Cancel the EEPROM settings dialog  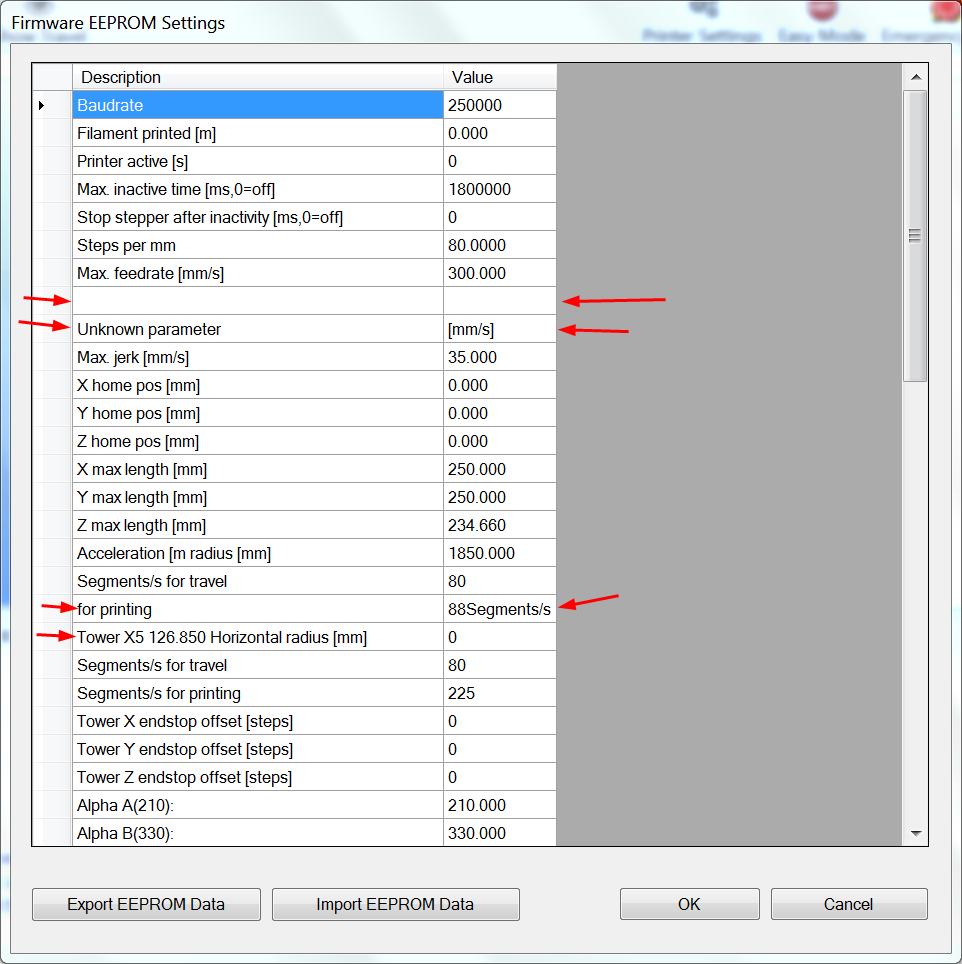coord(848,904)
